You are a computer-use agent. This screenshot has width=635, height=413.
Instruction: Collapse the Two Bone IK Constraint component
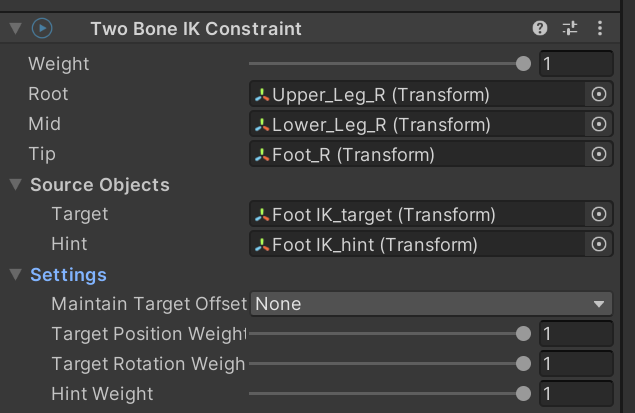click(14, 28)
